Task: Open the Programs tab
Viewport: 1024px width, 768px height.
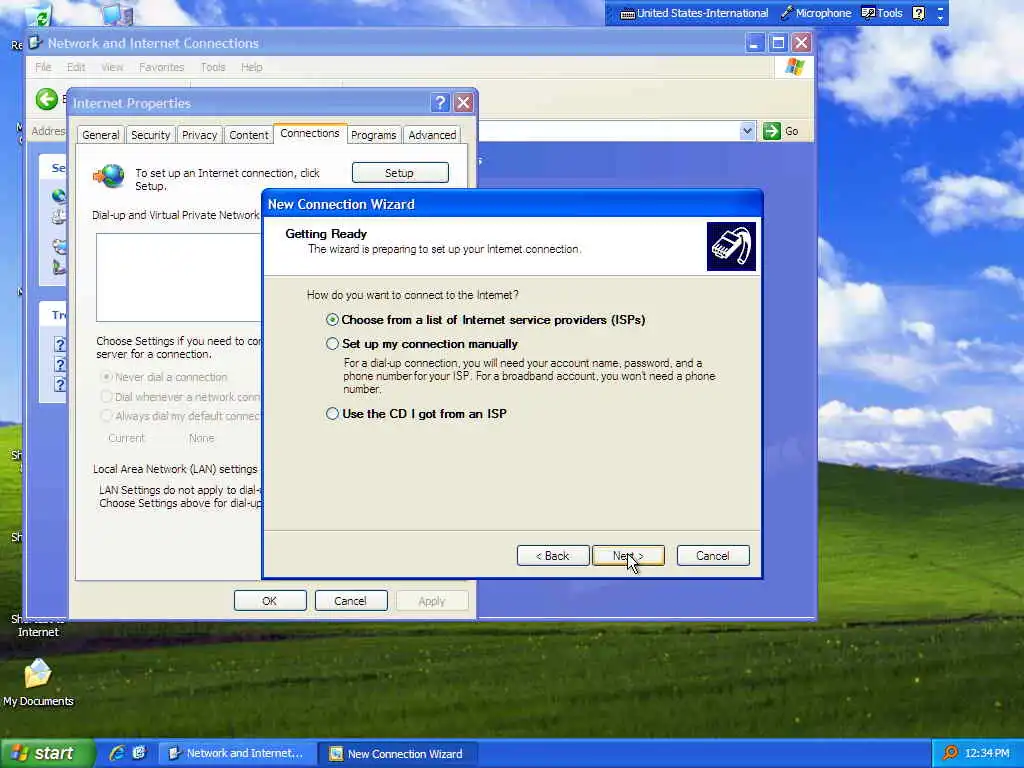Action: pyautogui.click(x=374, y=135)
